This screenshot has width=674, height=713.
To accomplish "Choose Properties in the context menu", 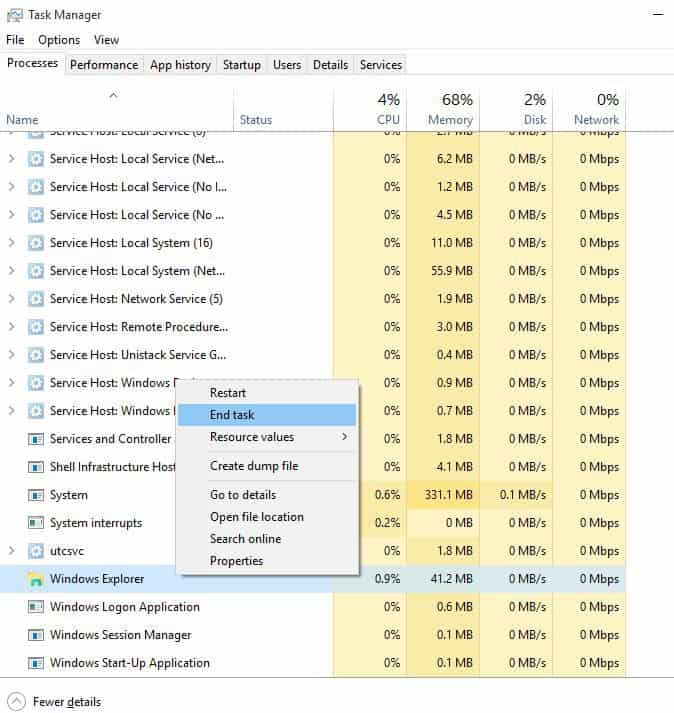I will 267,561.
